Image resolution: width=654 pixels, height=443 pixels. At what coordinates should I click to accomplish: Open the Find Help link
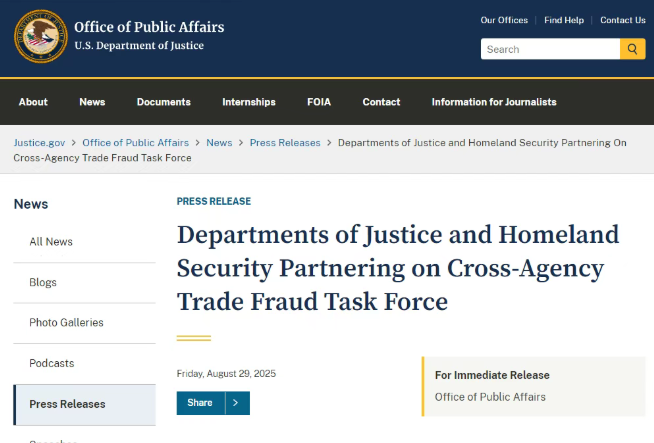point(564,20)
